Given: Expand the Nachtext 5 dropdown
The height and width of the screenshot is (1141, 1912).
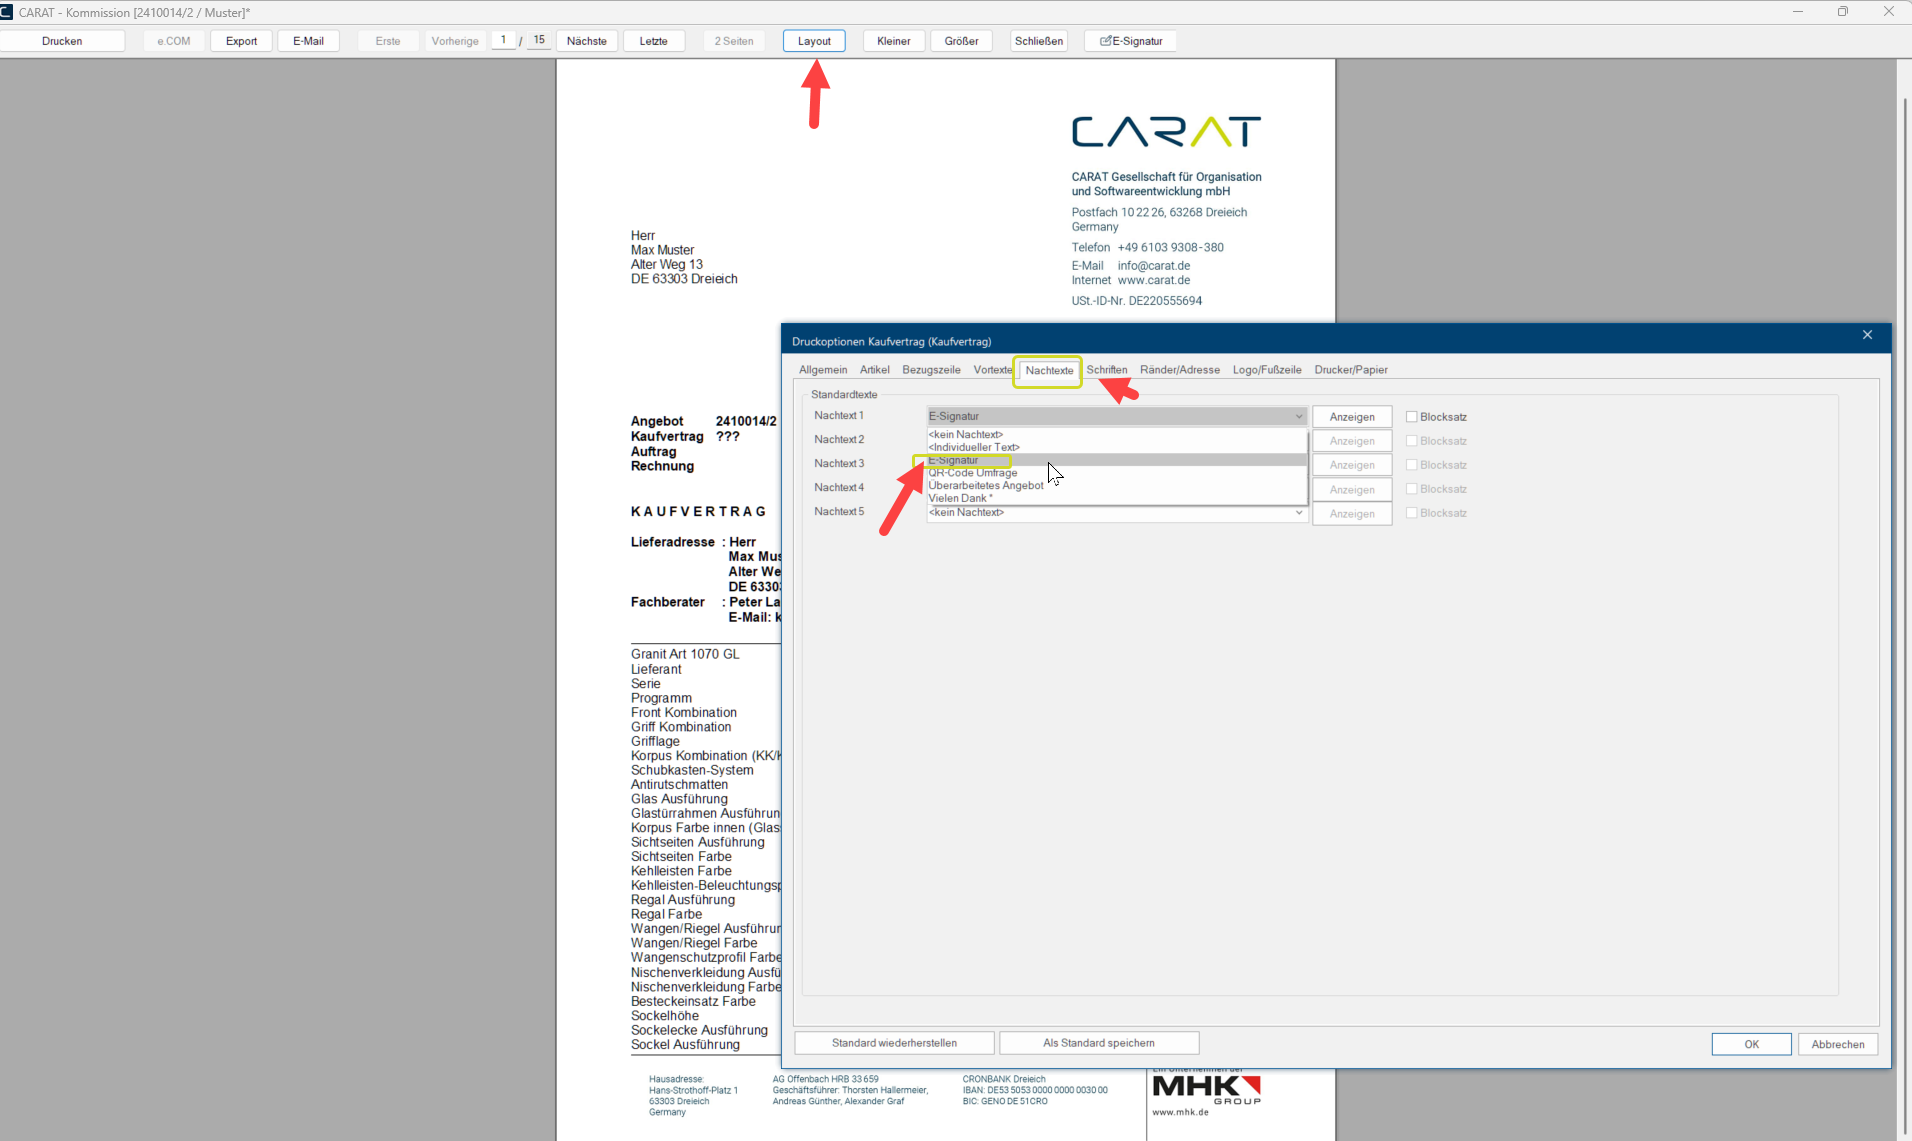Looking at the screenshot, I should click(1298, 513).
